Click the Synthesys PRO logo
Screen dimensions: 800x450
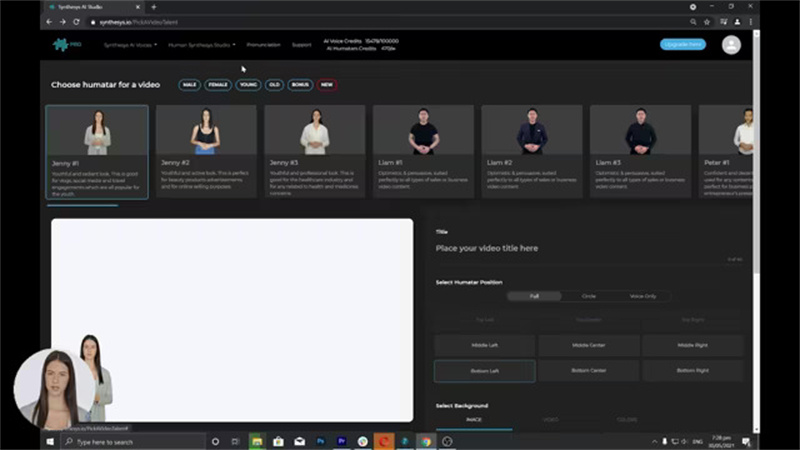pyautogui.click(x=67, y=45)
